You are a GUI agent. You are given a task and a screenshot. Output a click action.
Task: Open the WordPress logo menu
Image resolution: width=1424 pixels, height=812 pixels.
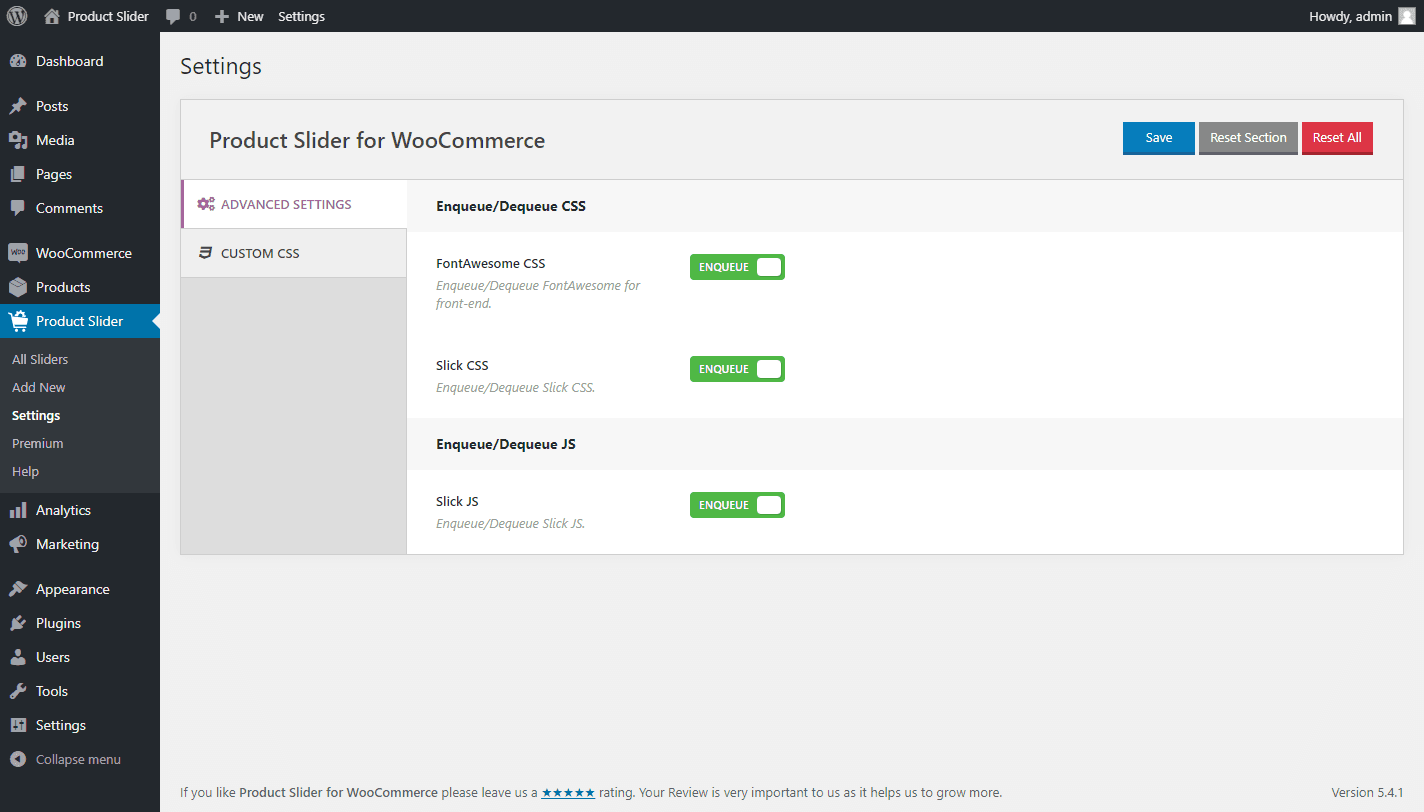click(17, 16)
